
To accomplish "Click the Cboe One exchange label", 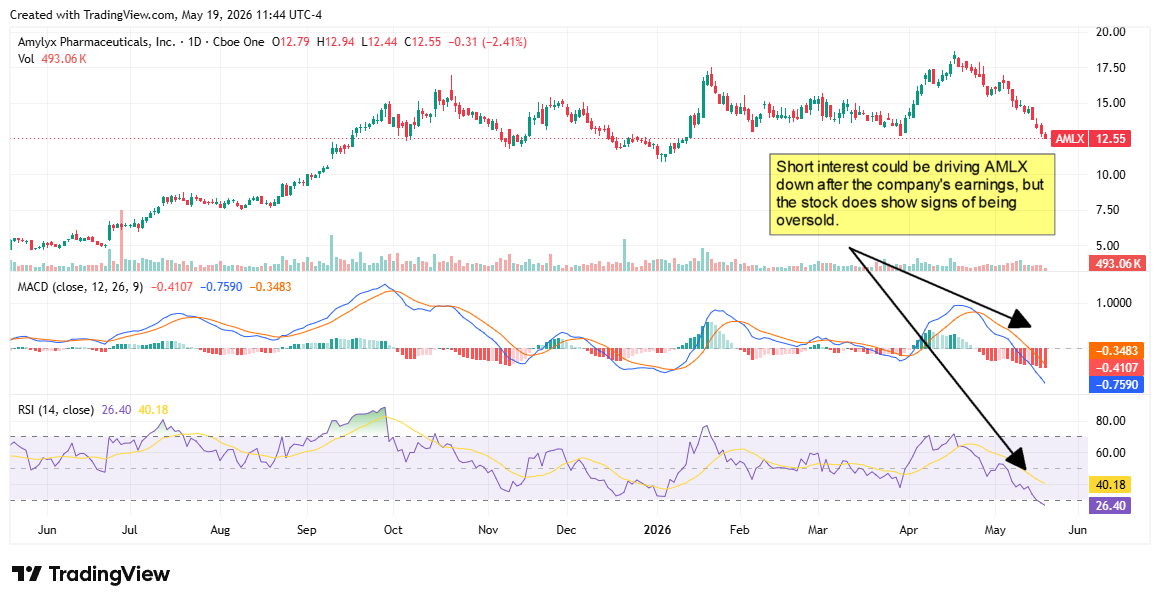I will 238,42.
